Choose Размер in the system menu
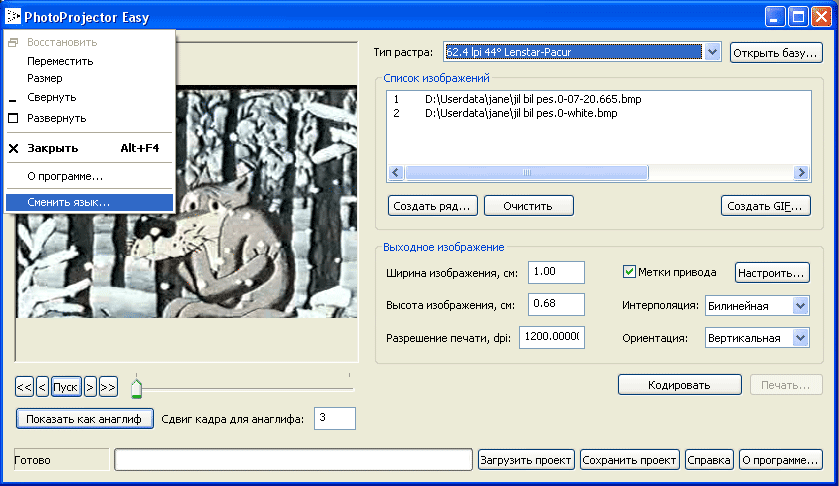The height and width of the screenshot is (486, 839). [89, 78]
